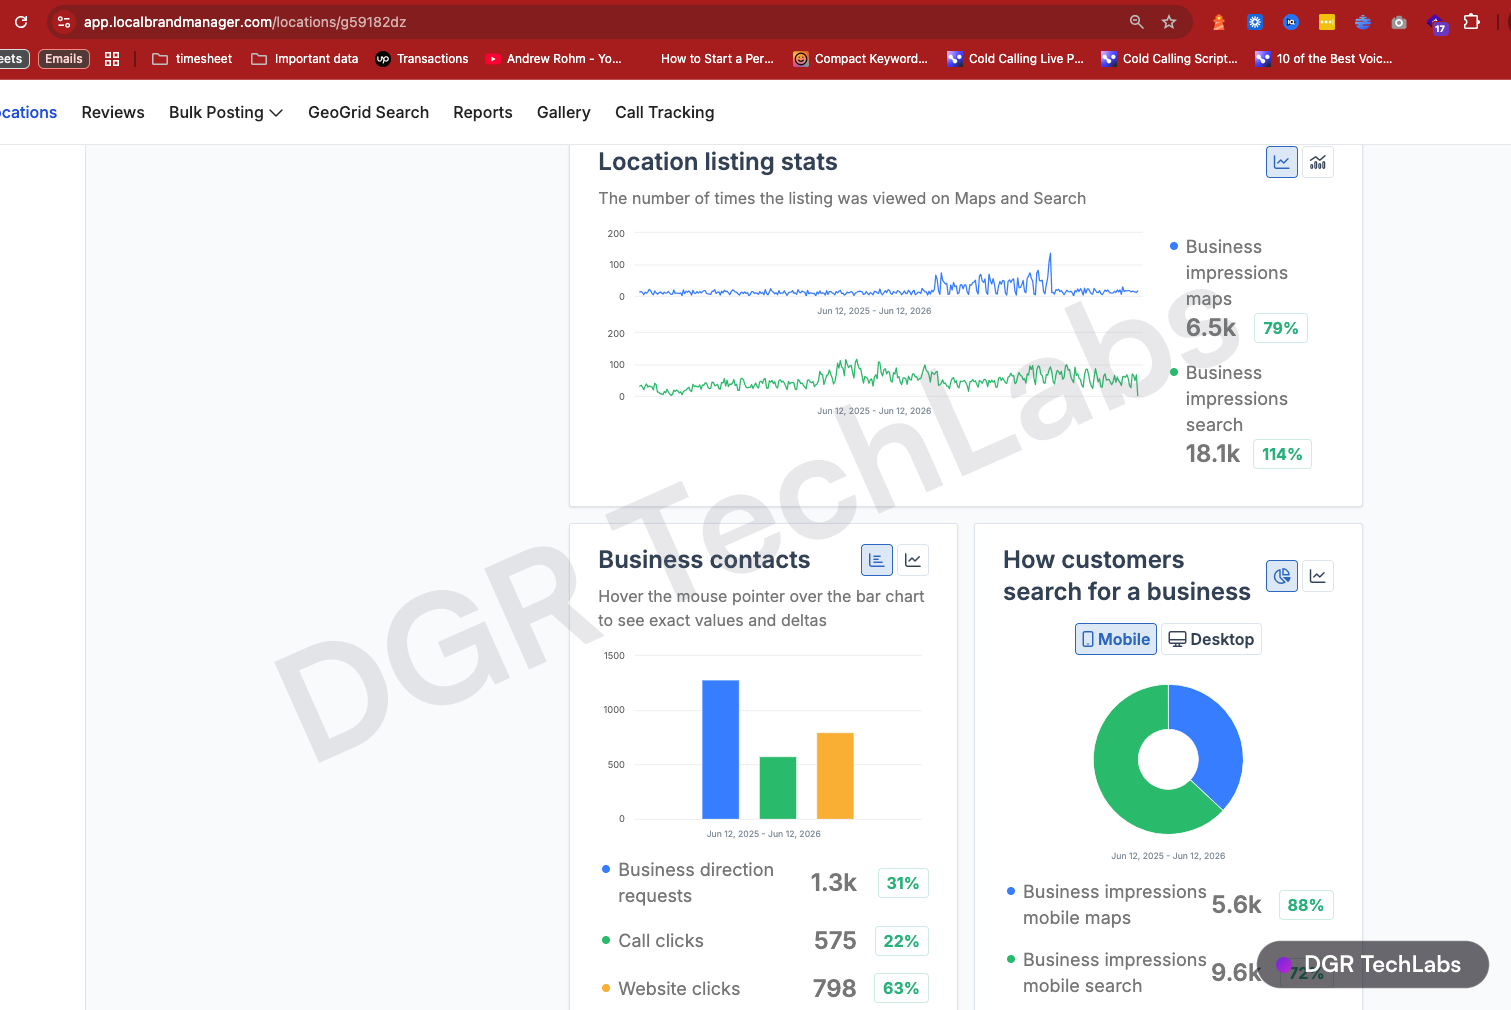Viewport: 1511px width, 1010px height.
Task: Open the yellow square extension icon
Action: [x=1327, y=22]
